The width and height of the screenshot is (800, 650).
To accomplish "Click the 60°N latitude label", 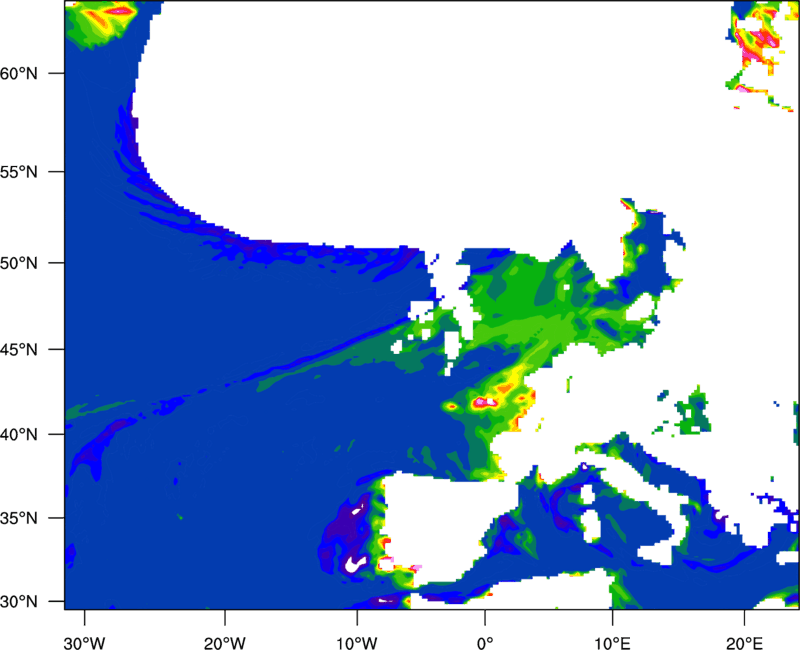I will 19,73.
